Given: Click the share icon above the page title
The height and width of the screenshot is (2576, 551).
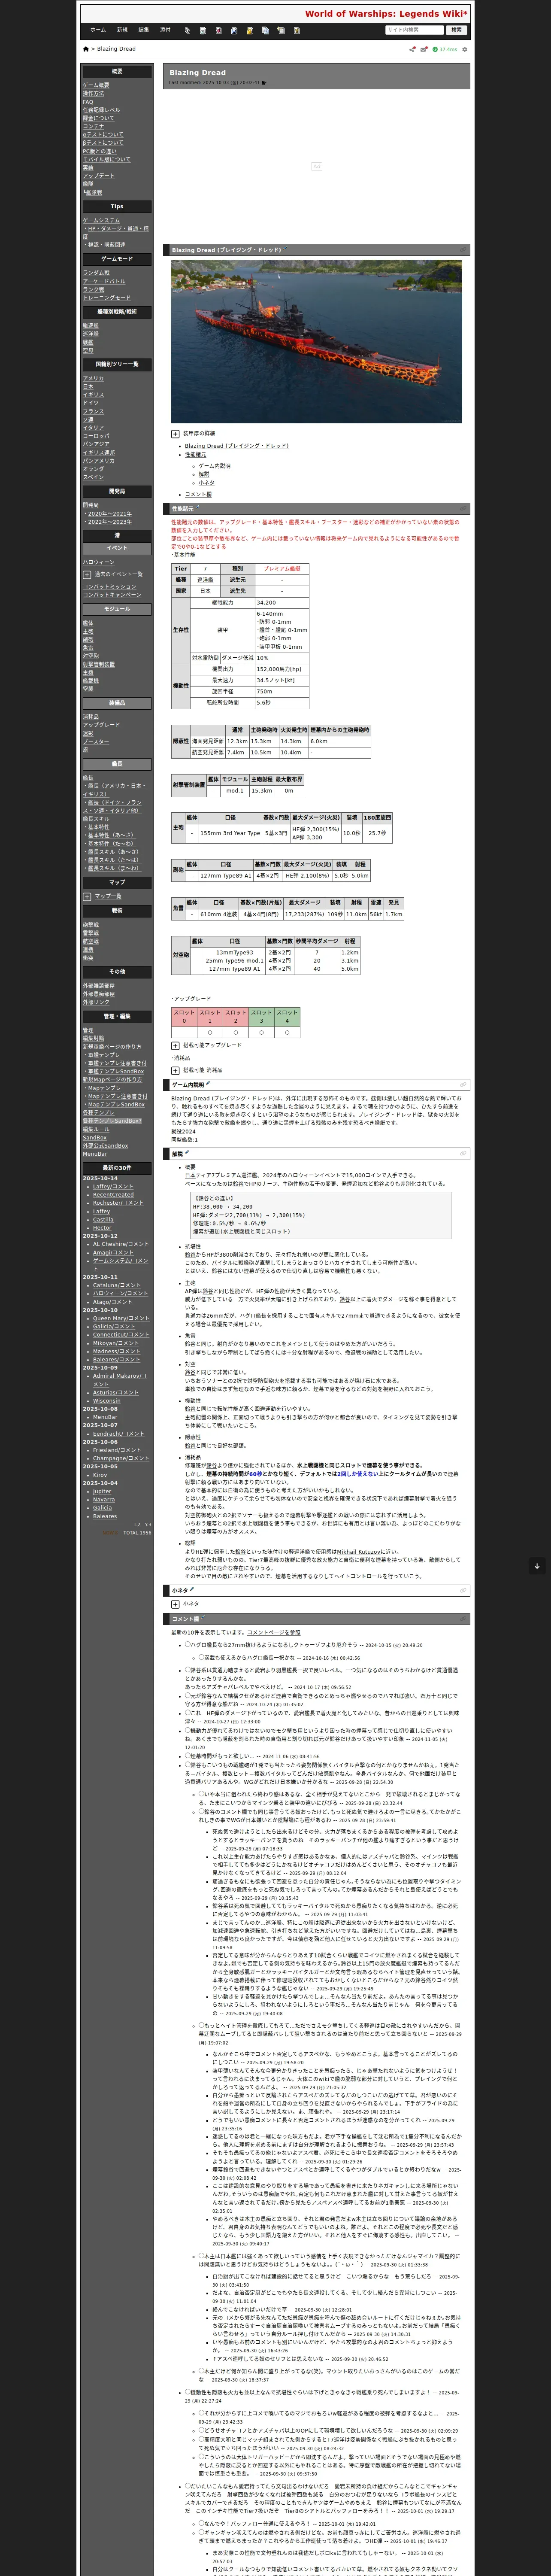Looking at the screenshot, I should pyautogui.click(x=412, y=49).
